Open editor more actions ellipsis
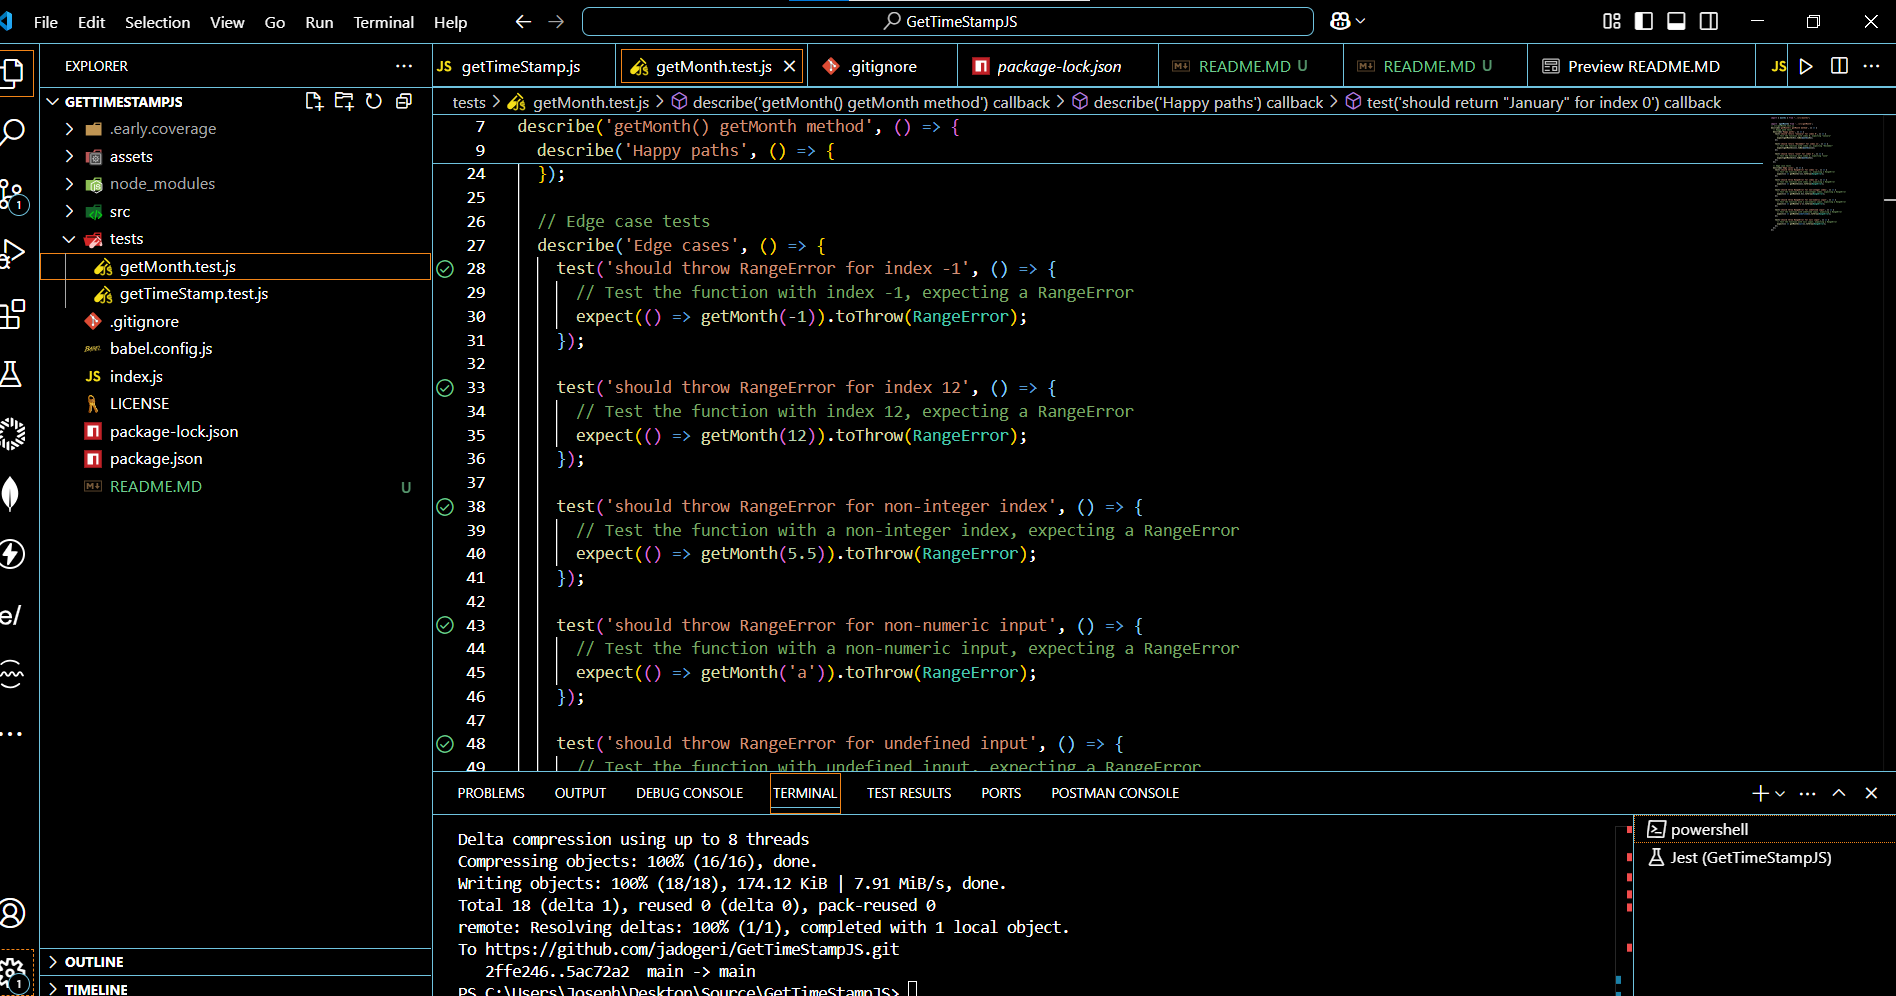Screen dimensions: 1896x996 click(1872, 66)
